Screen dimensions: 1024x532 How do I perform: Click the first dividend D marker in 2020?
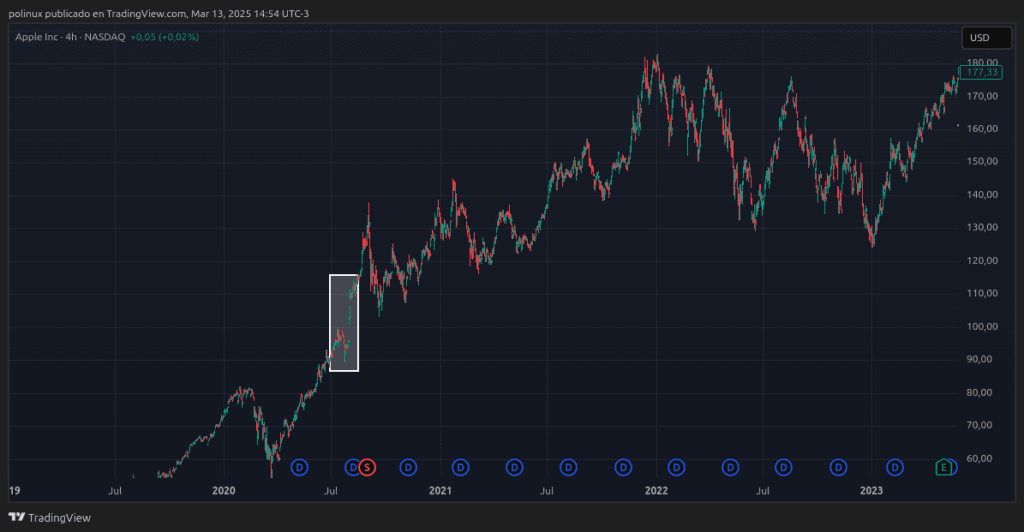[x=299, y=467]
